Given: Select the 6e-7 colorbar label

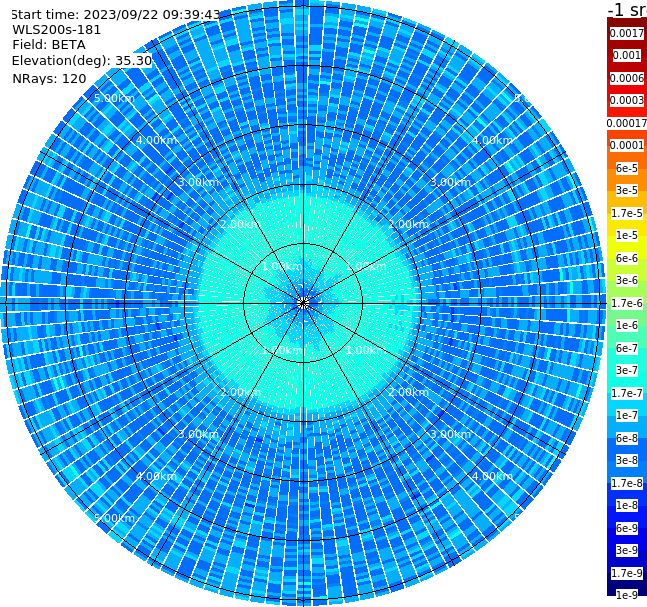Looking at the screenshot, I should [627, 348].
